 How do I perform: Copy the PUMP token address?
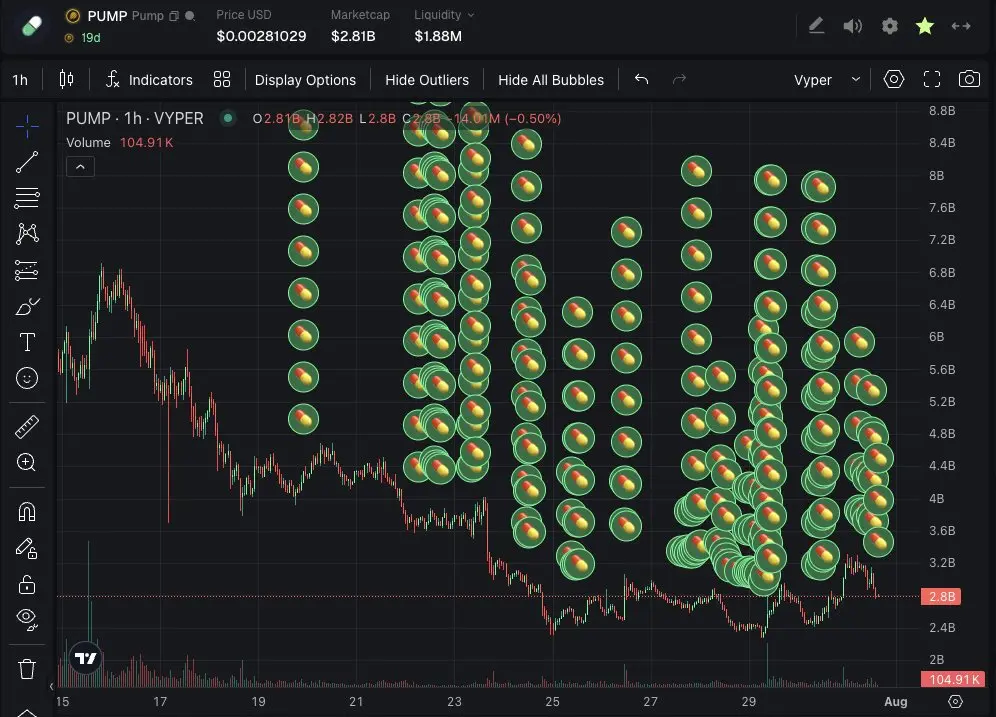tap(174, 16)
